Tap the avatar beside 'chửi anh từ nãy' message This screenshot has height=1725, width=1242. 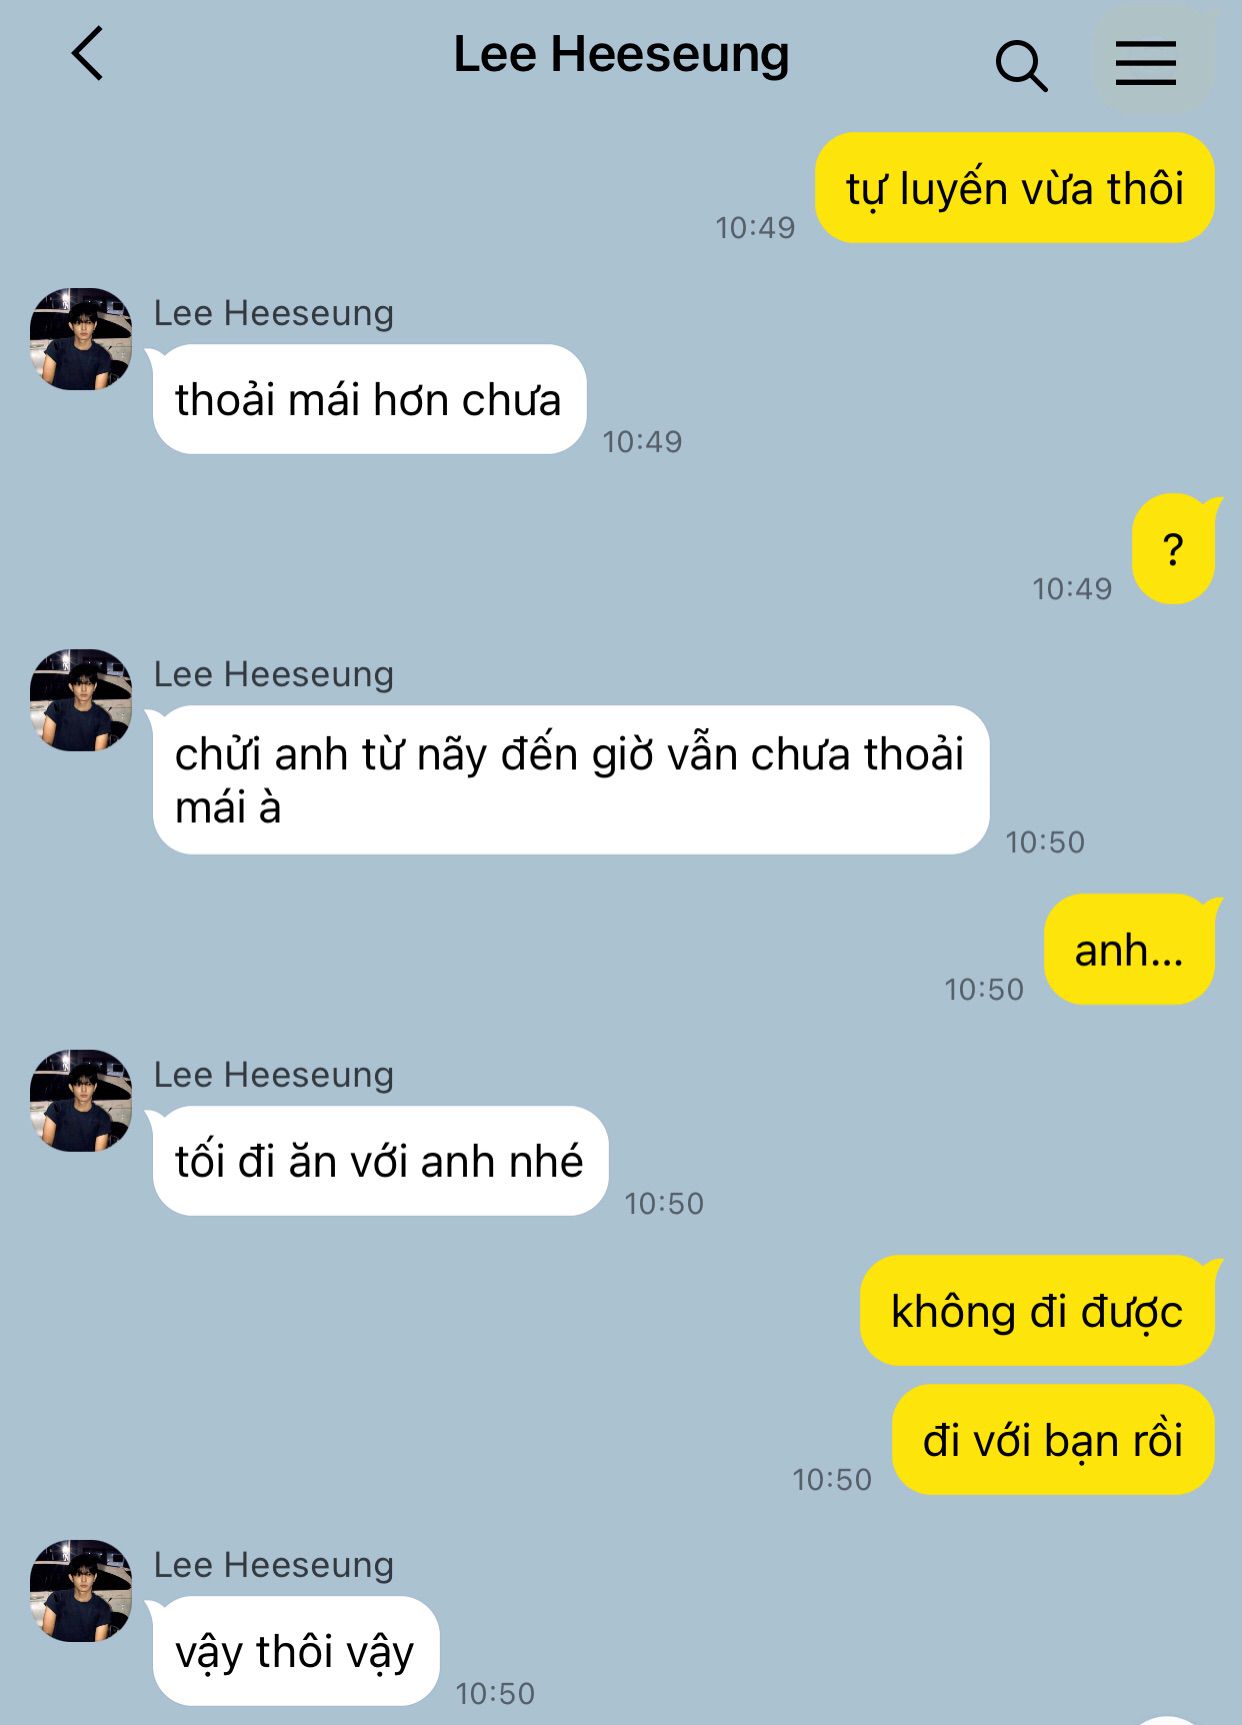[81, 700]
